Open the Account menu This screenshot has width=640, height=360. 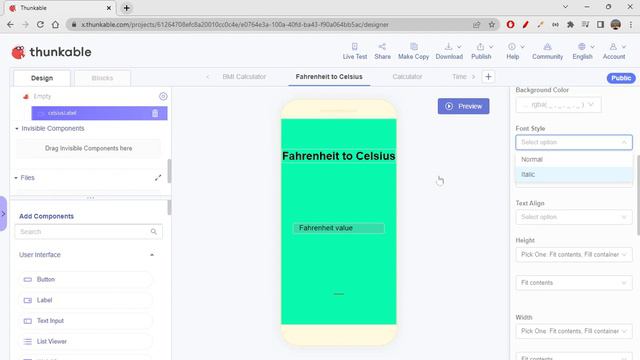[614, 51]
